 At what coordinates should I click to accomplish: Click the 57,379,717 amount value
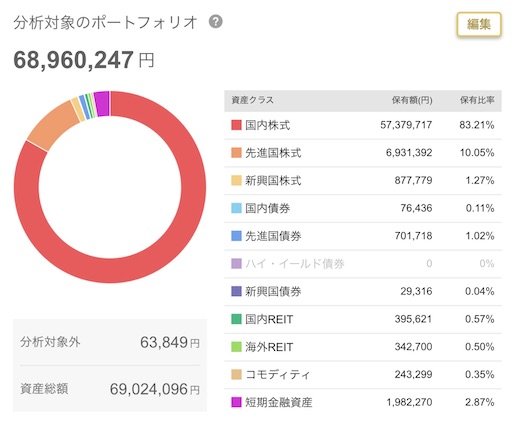click(x=406, y=125)
